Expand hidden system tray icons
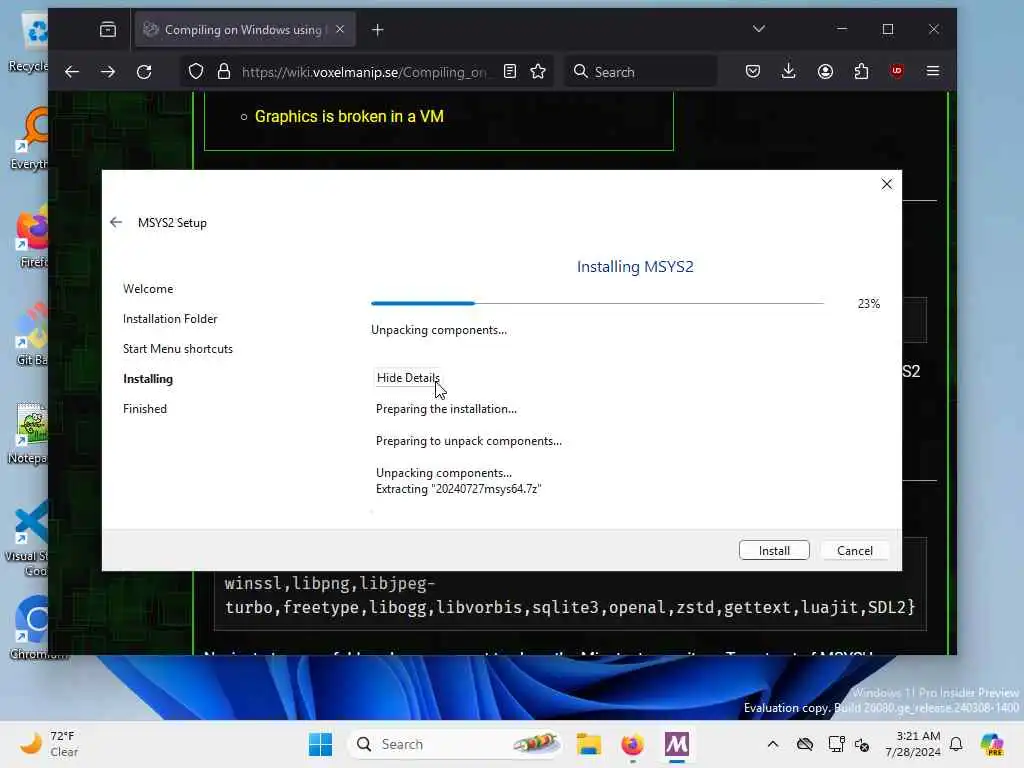Screen dimensions: 1024x768 pyautogui.click(x=773, y=744)
